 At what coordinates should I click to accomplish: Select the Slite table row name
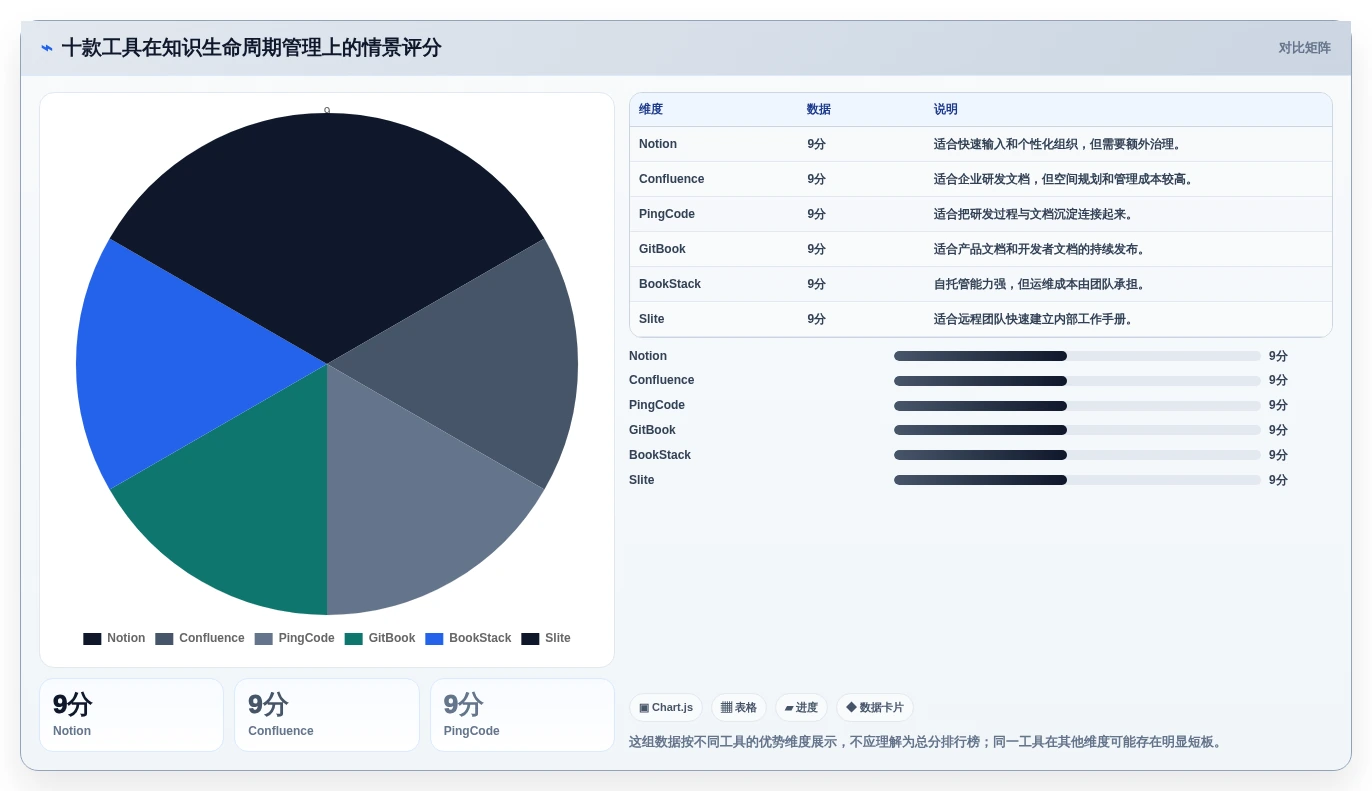pyautogui.click(x=652, y=319)
